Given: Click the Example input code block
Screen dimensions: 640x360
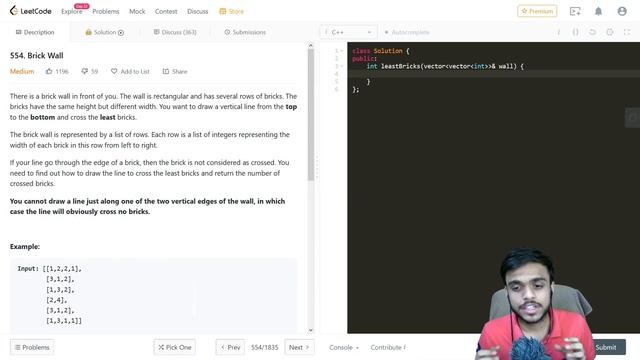Looking at the screenshot, I should coord(153,295).
